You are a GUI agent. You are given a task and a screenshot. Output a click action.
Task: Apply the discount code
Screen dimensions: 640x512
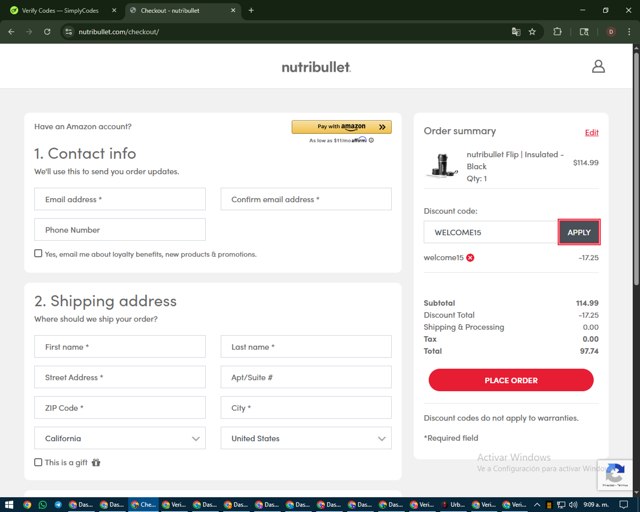(579, 232)
